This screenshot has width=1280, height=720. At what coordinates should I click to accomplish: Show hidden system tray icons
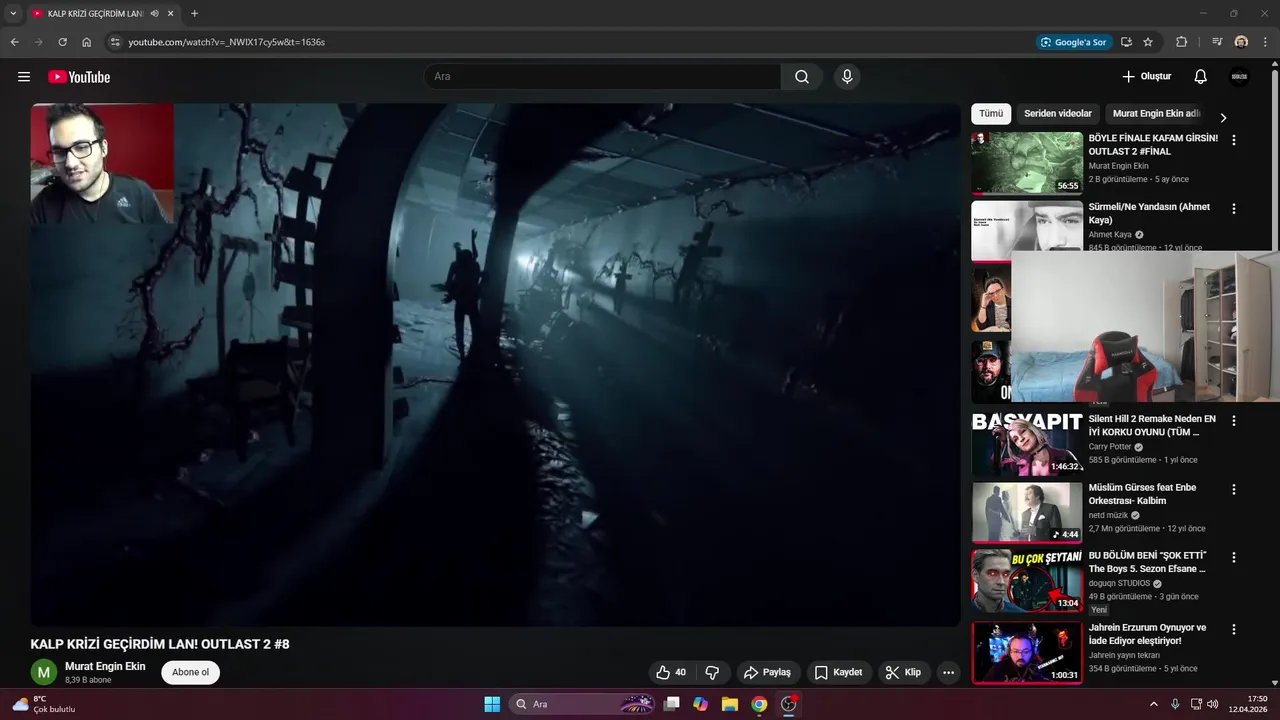coord(1153,704)
